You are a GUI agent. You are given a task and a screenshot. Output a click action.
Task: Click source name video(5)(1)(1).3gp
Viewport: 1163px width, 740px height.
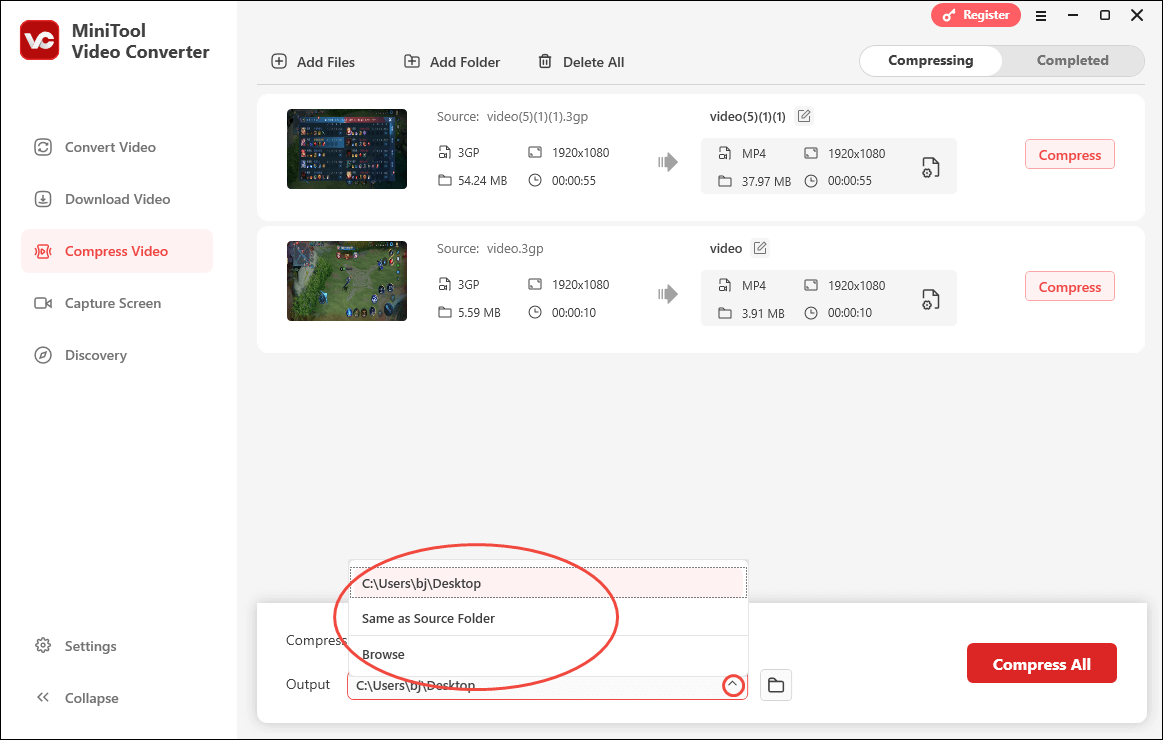click(x=537, y=116)
